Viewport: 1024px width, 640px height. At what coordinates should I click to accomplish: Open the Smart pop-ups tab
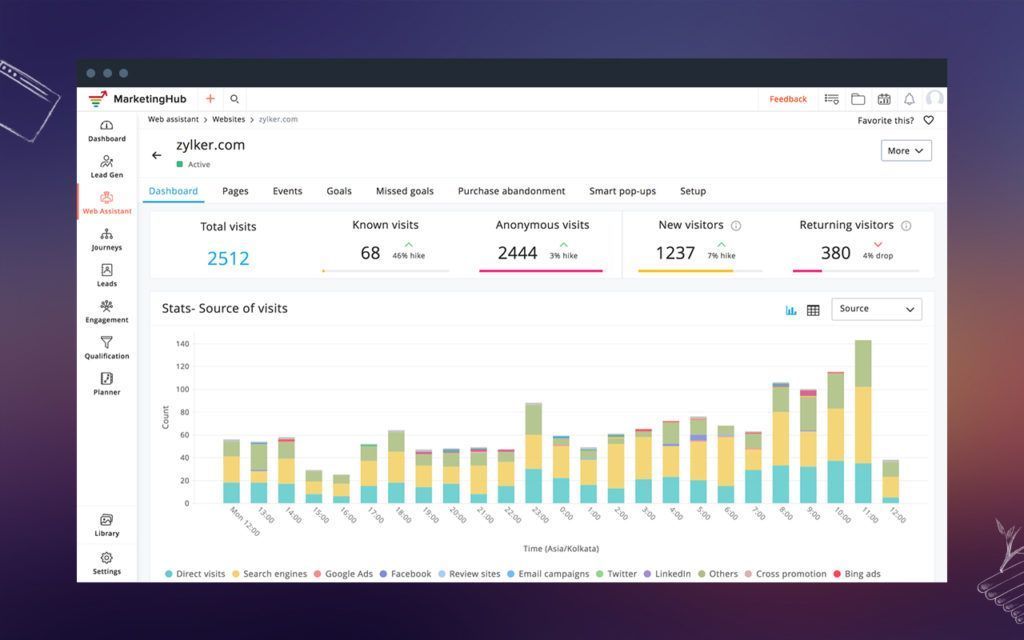point(621,191)
